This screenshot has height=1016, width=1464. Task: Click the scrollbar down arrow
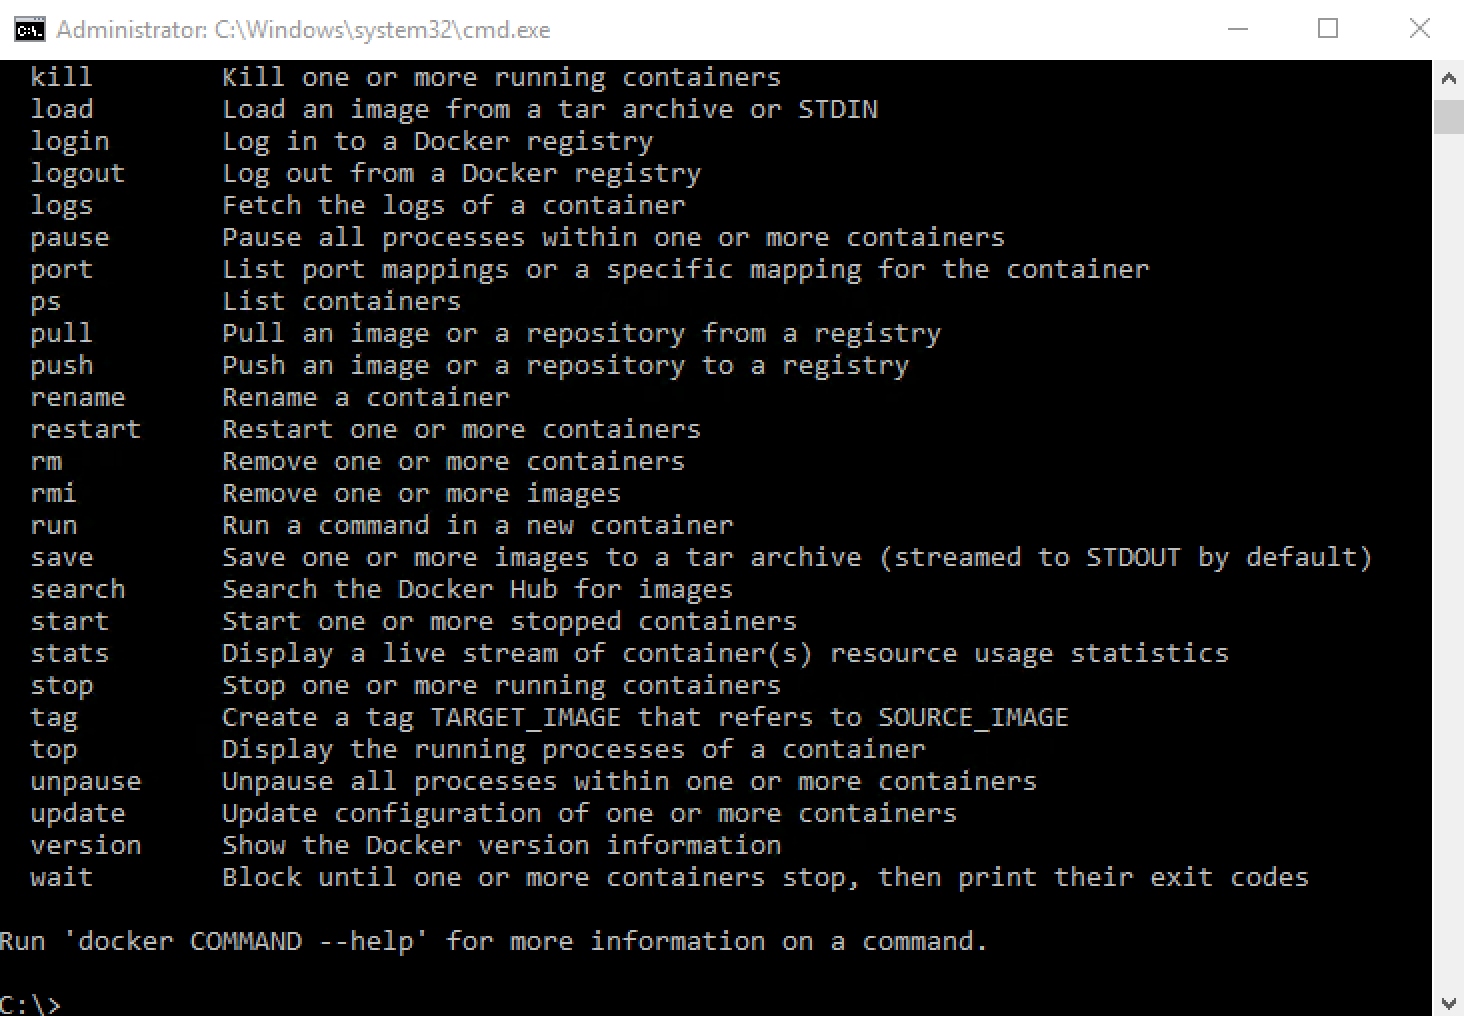click(1448, 1002)
